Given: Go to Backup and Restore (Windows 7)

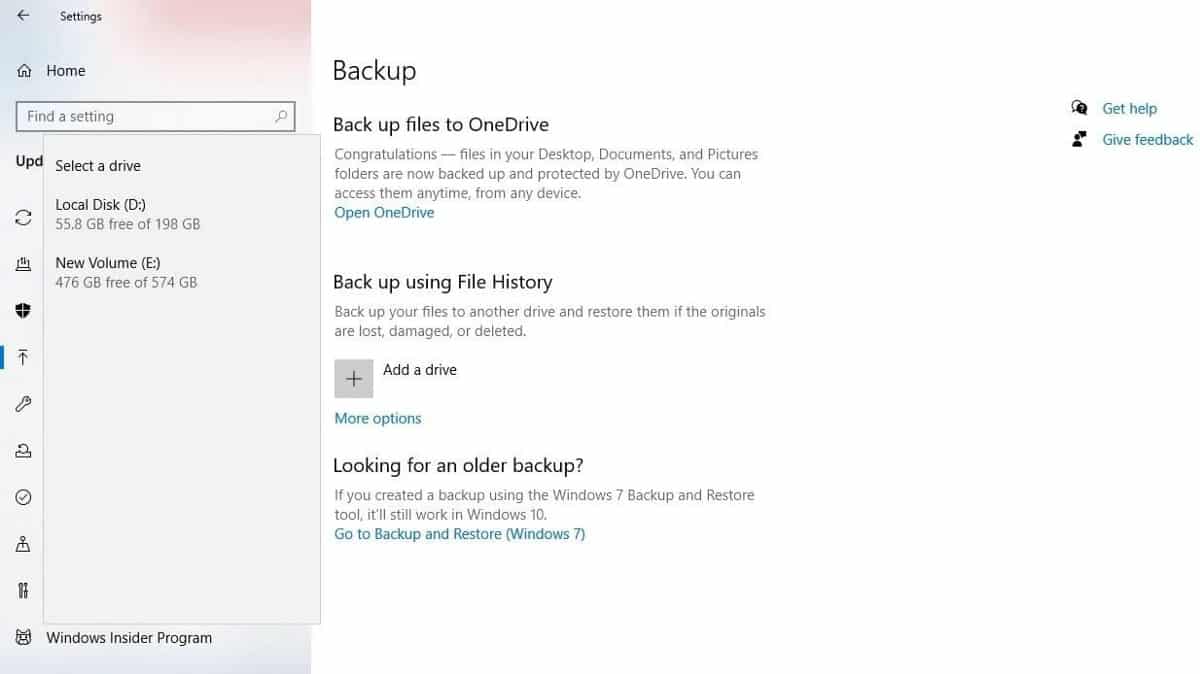Looking at the screenshot, I should coord(459,533).
